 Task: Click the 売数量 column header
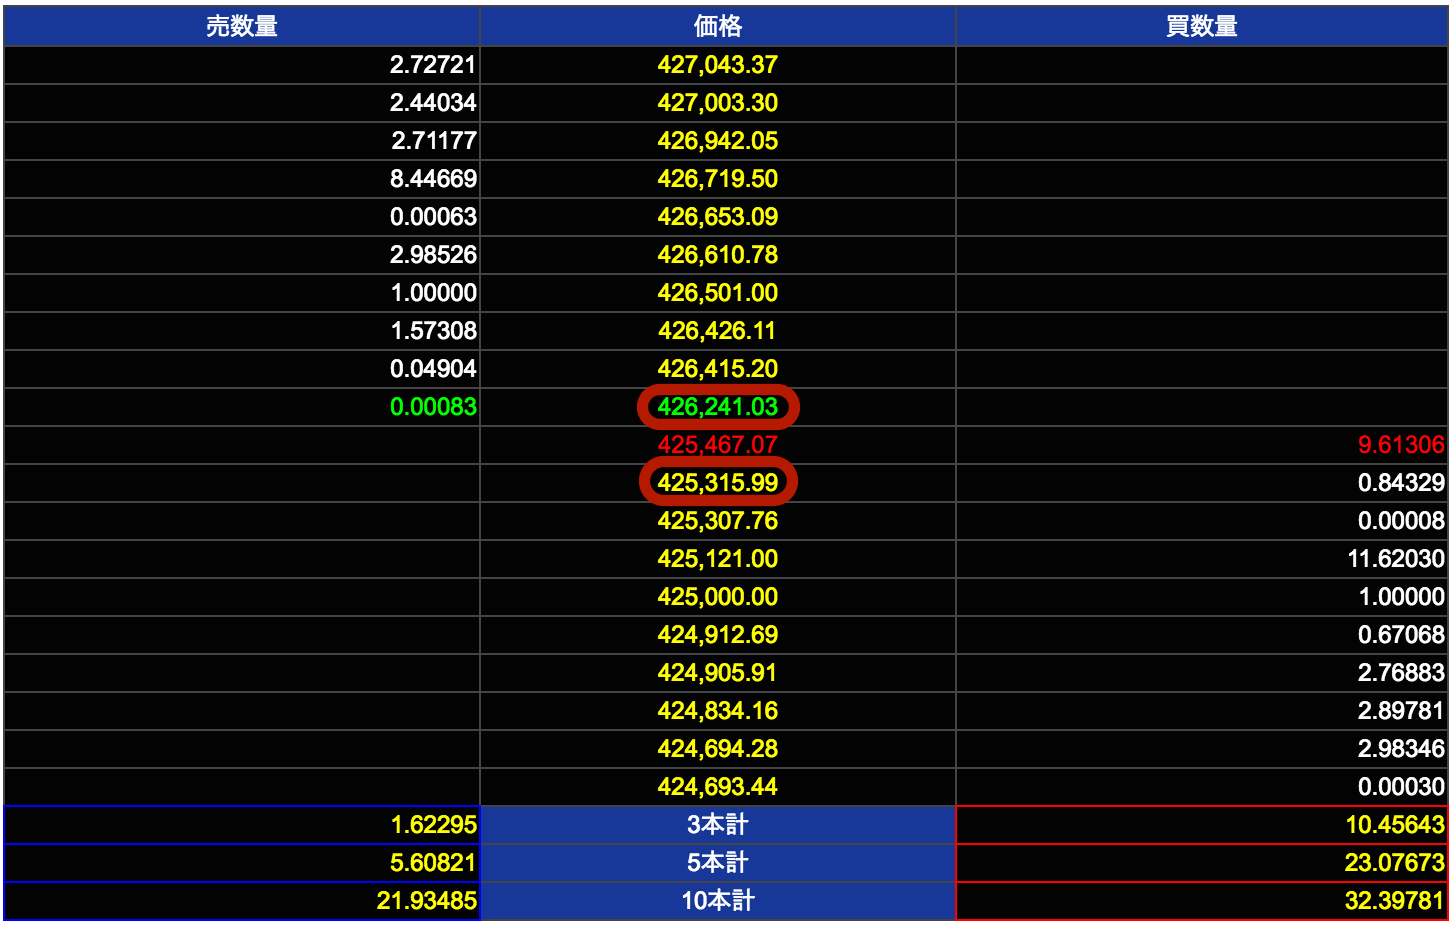coord(242,26)
